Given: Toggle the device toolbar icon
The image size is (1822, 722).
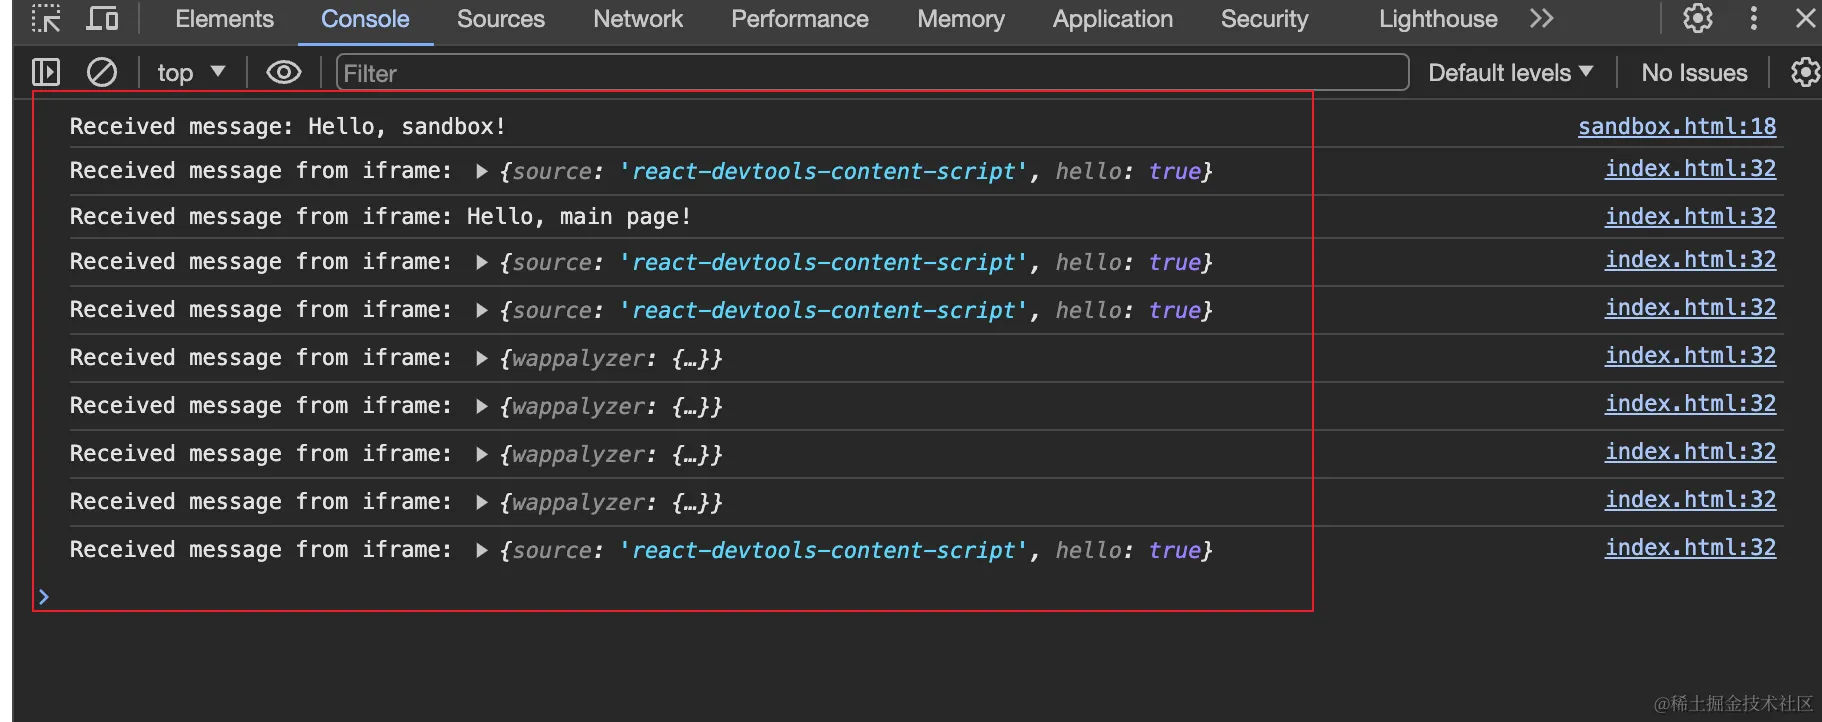Looking at the screenshot, I should pyautogui.click(x=102, y=19).
